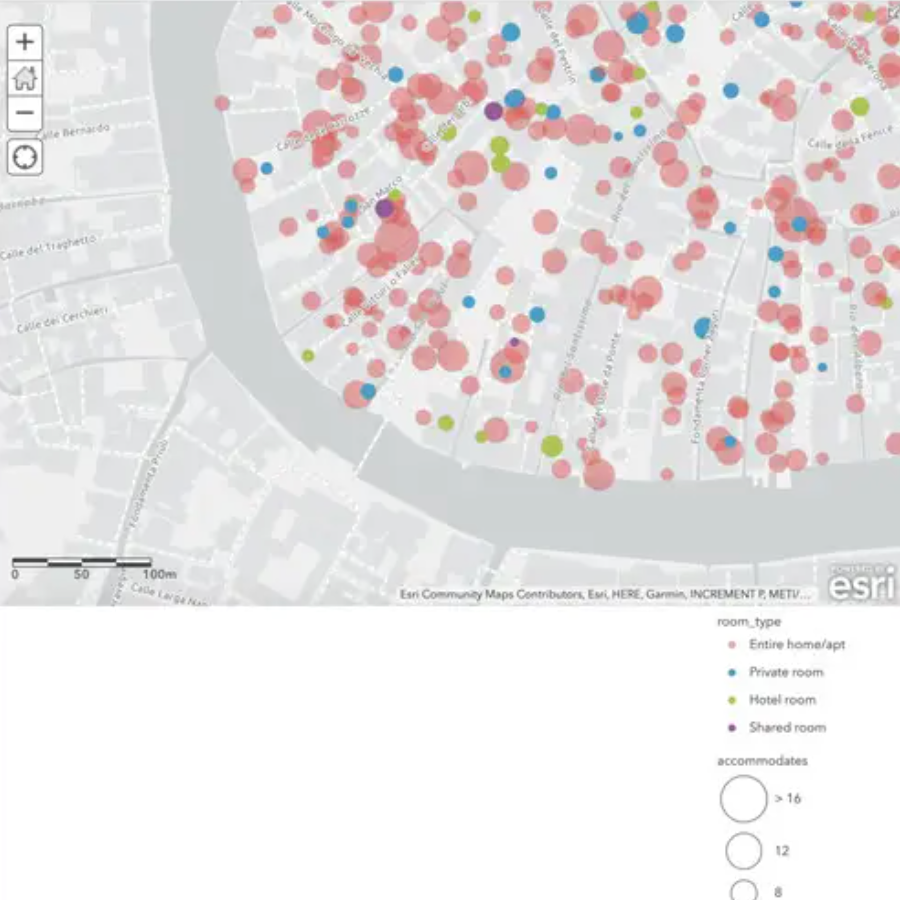Reset the map to the home extent
Image resolution: width=900 pixels, height=900 pixels.
(25, 78)
